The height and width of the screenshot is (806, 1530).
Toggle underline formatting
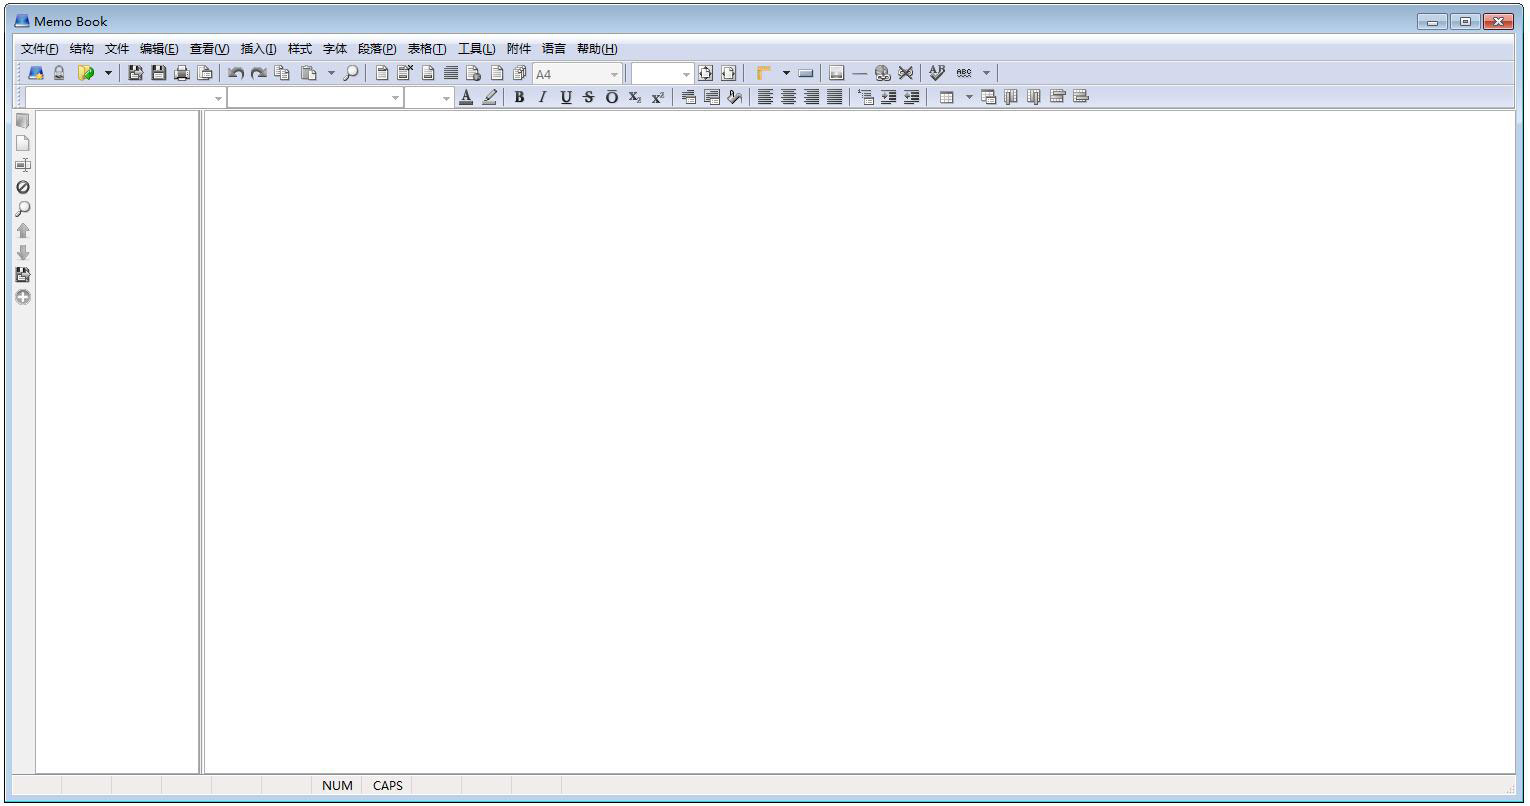click(x=566, y=97)
